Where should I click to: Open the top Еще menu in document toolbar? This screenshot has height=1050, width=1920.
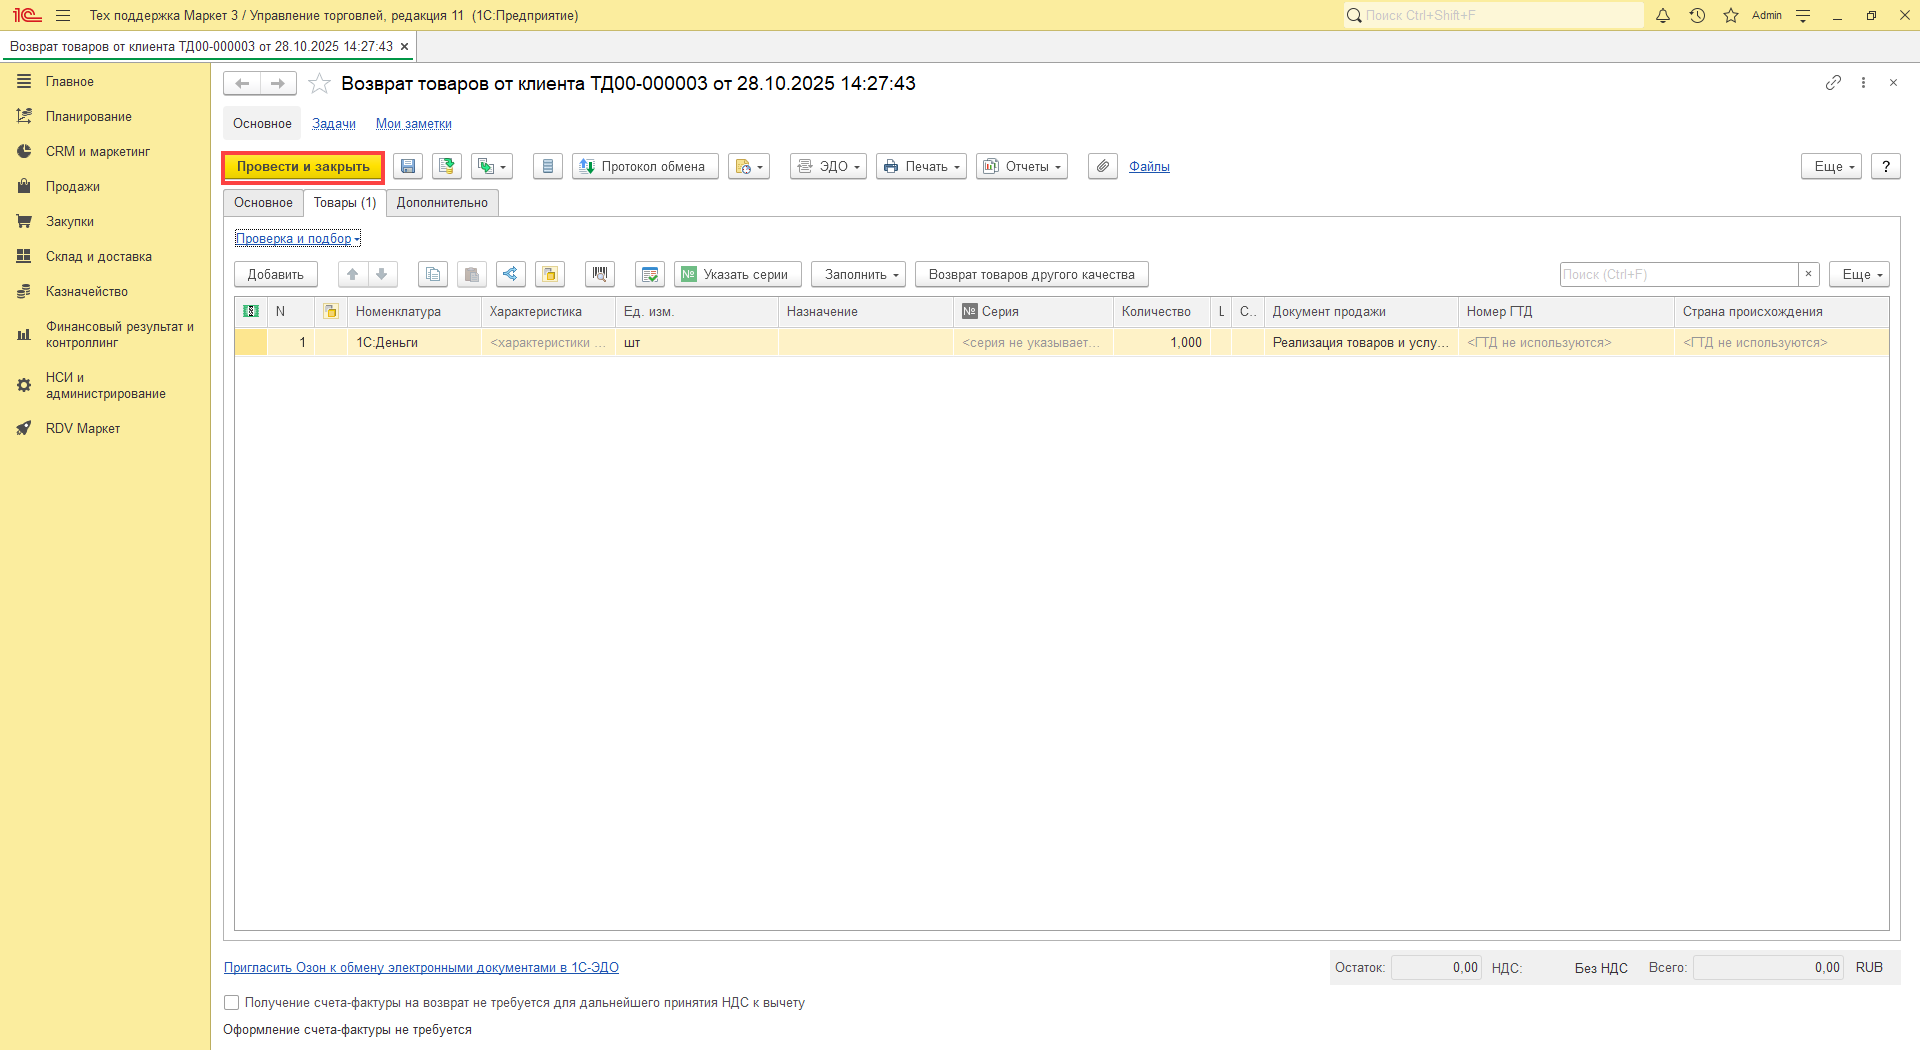point(1832,166)
